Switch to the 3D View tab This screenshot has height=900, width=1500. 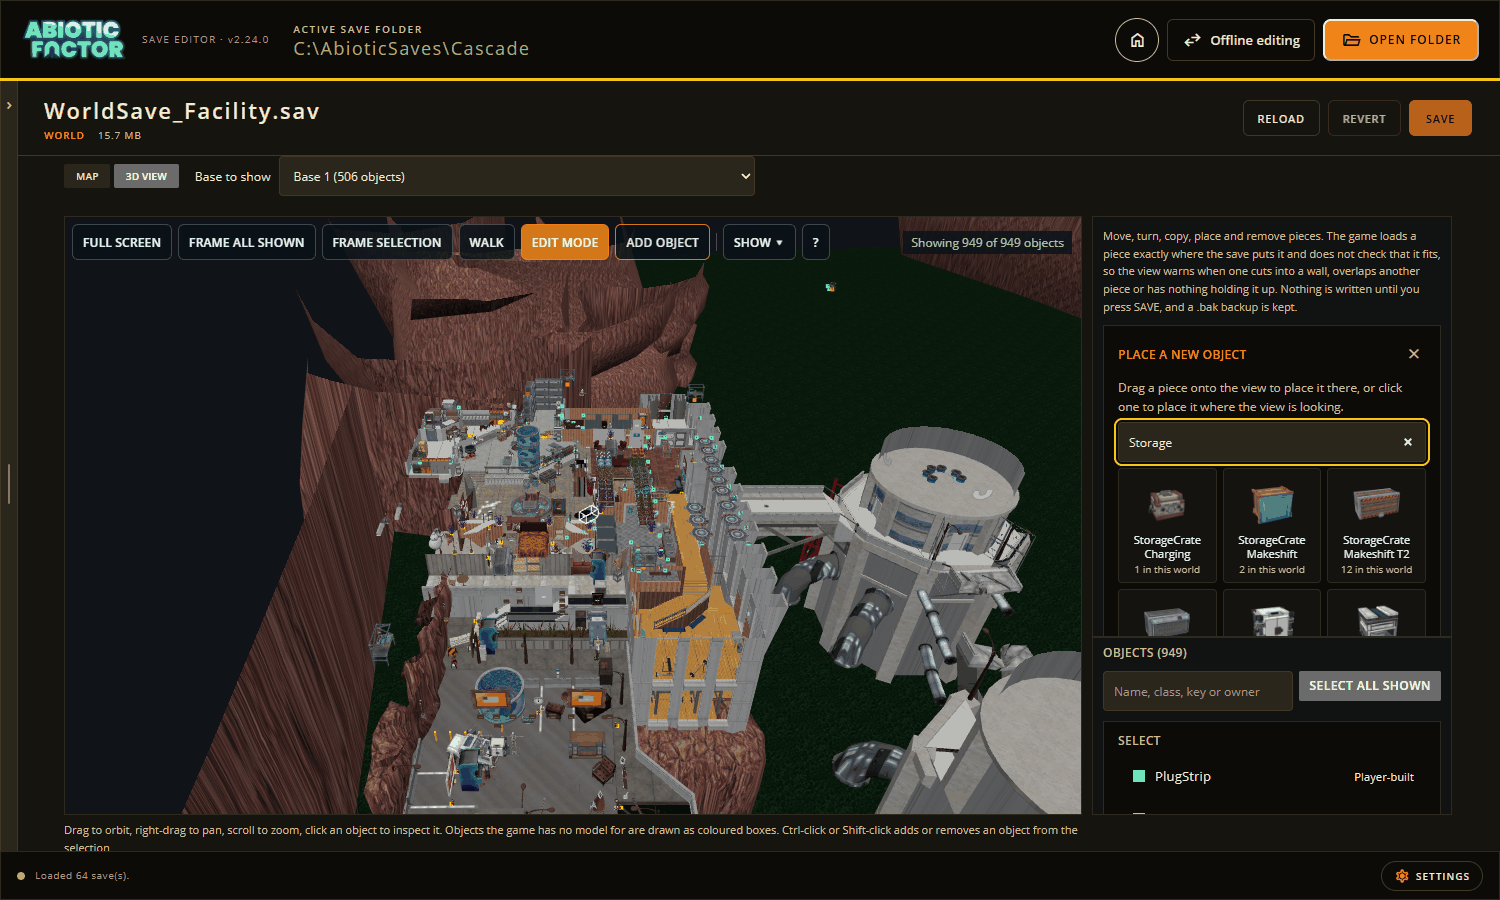(x=146, y=176)
